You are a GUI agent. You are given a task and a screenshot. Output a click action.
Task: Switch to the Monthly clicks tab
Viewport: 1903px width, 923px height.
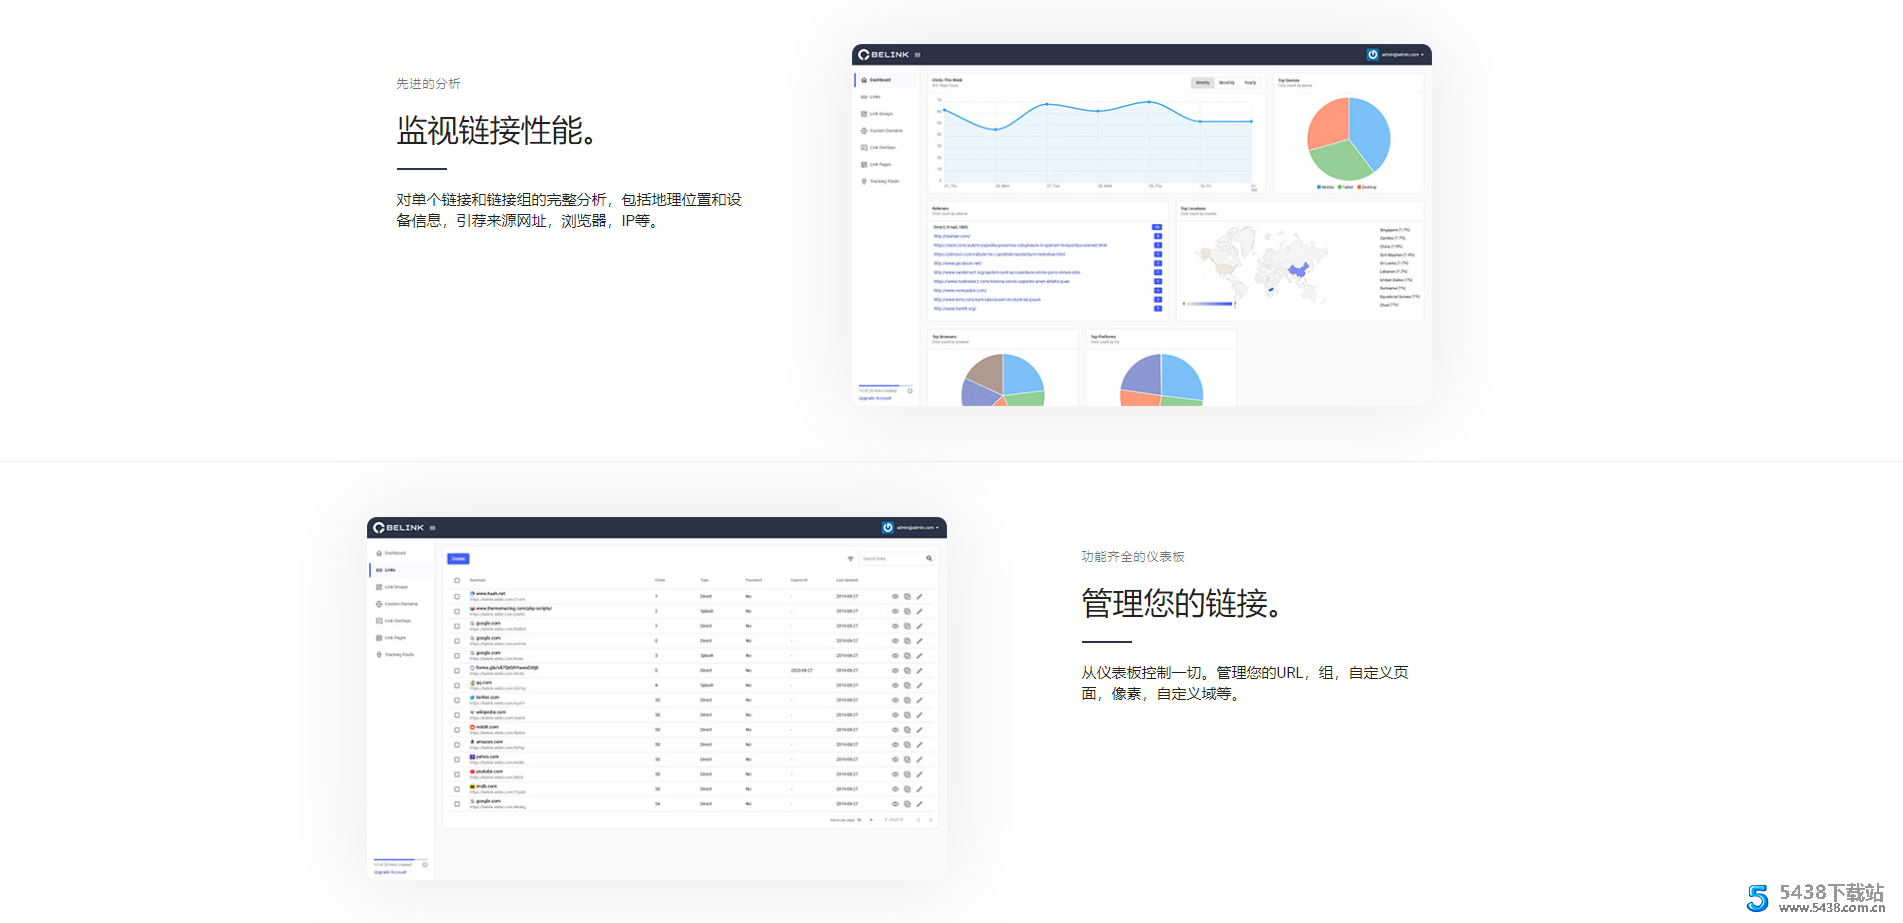pyautogui.click(x=1226, y=82)
